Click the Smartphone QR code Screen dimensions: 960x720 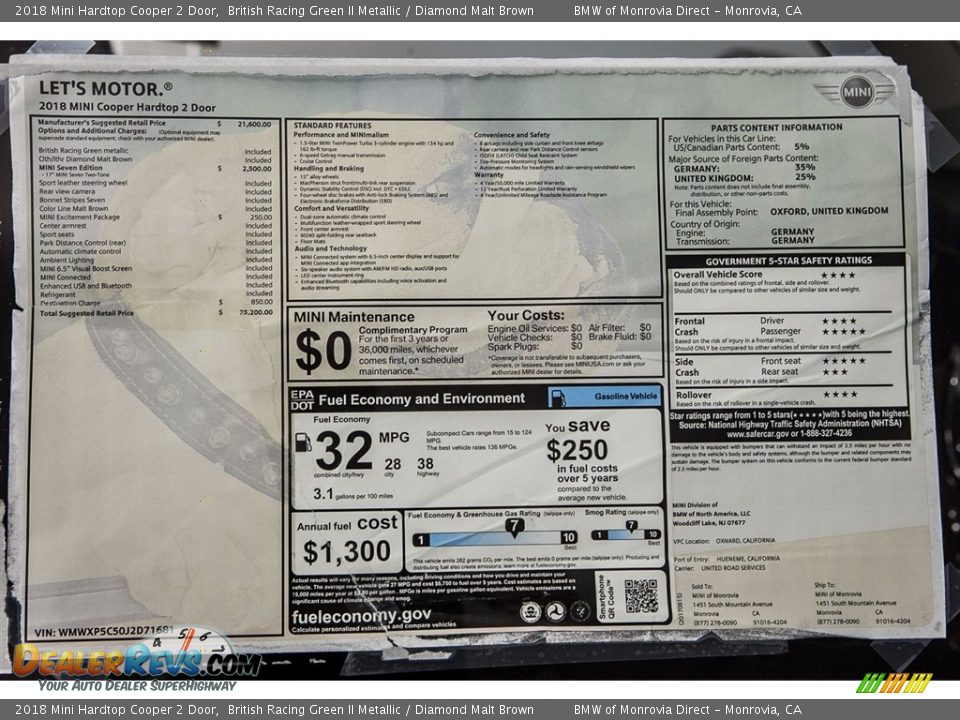pos(641,596)
